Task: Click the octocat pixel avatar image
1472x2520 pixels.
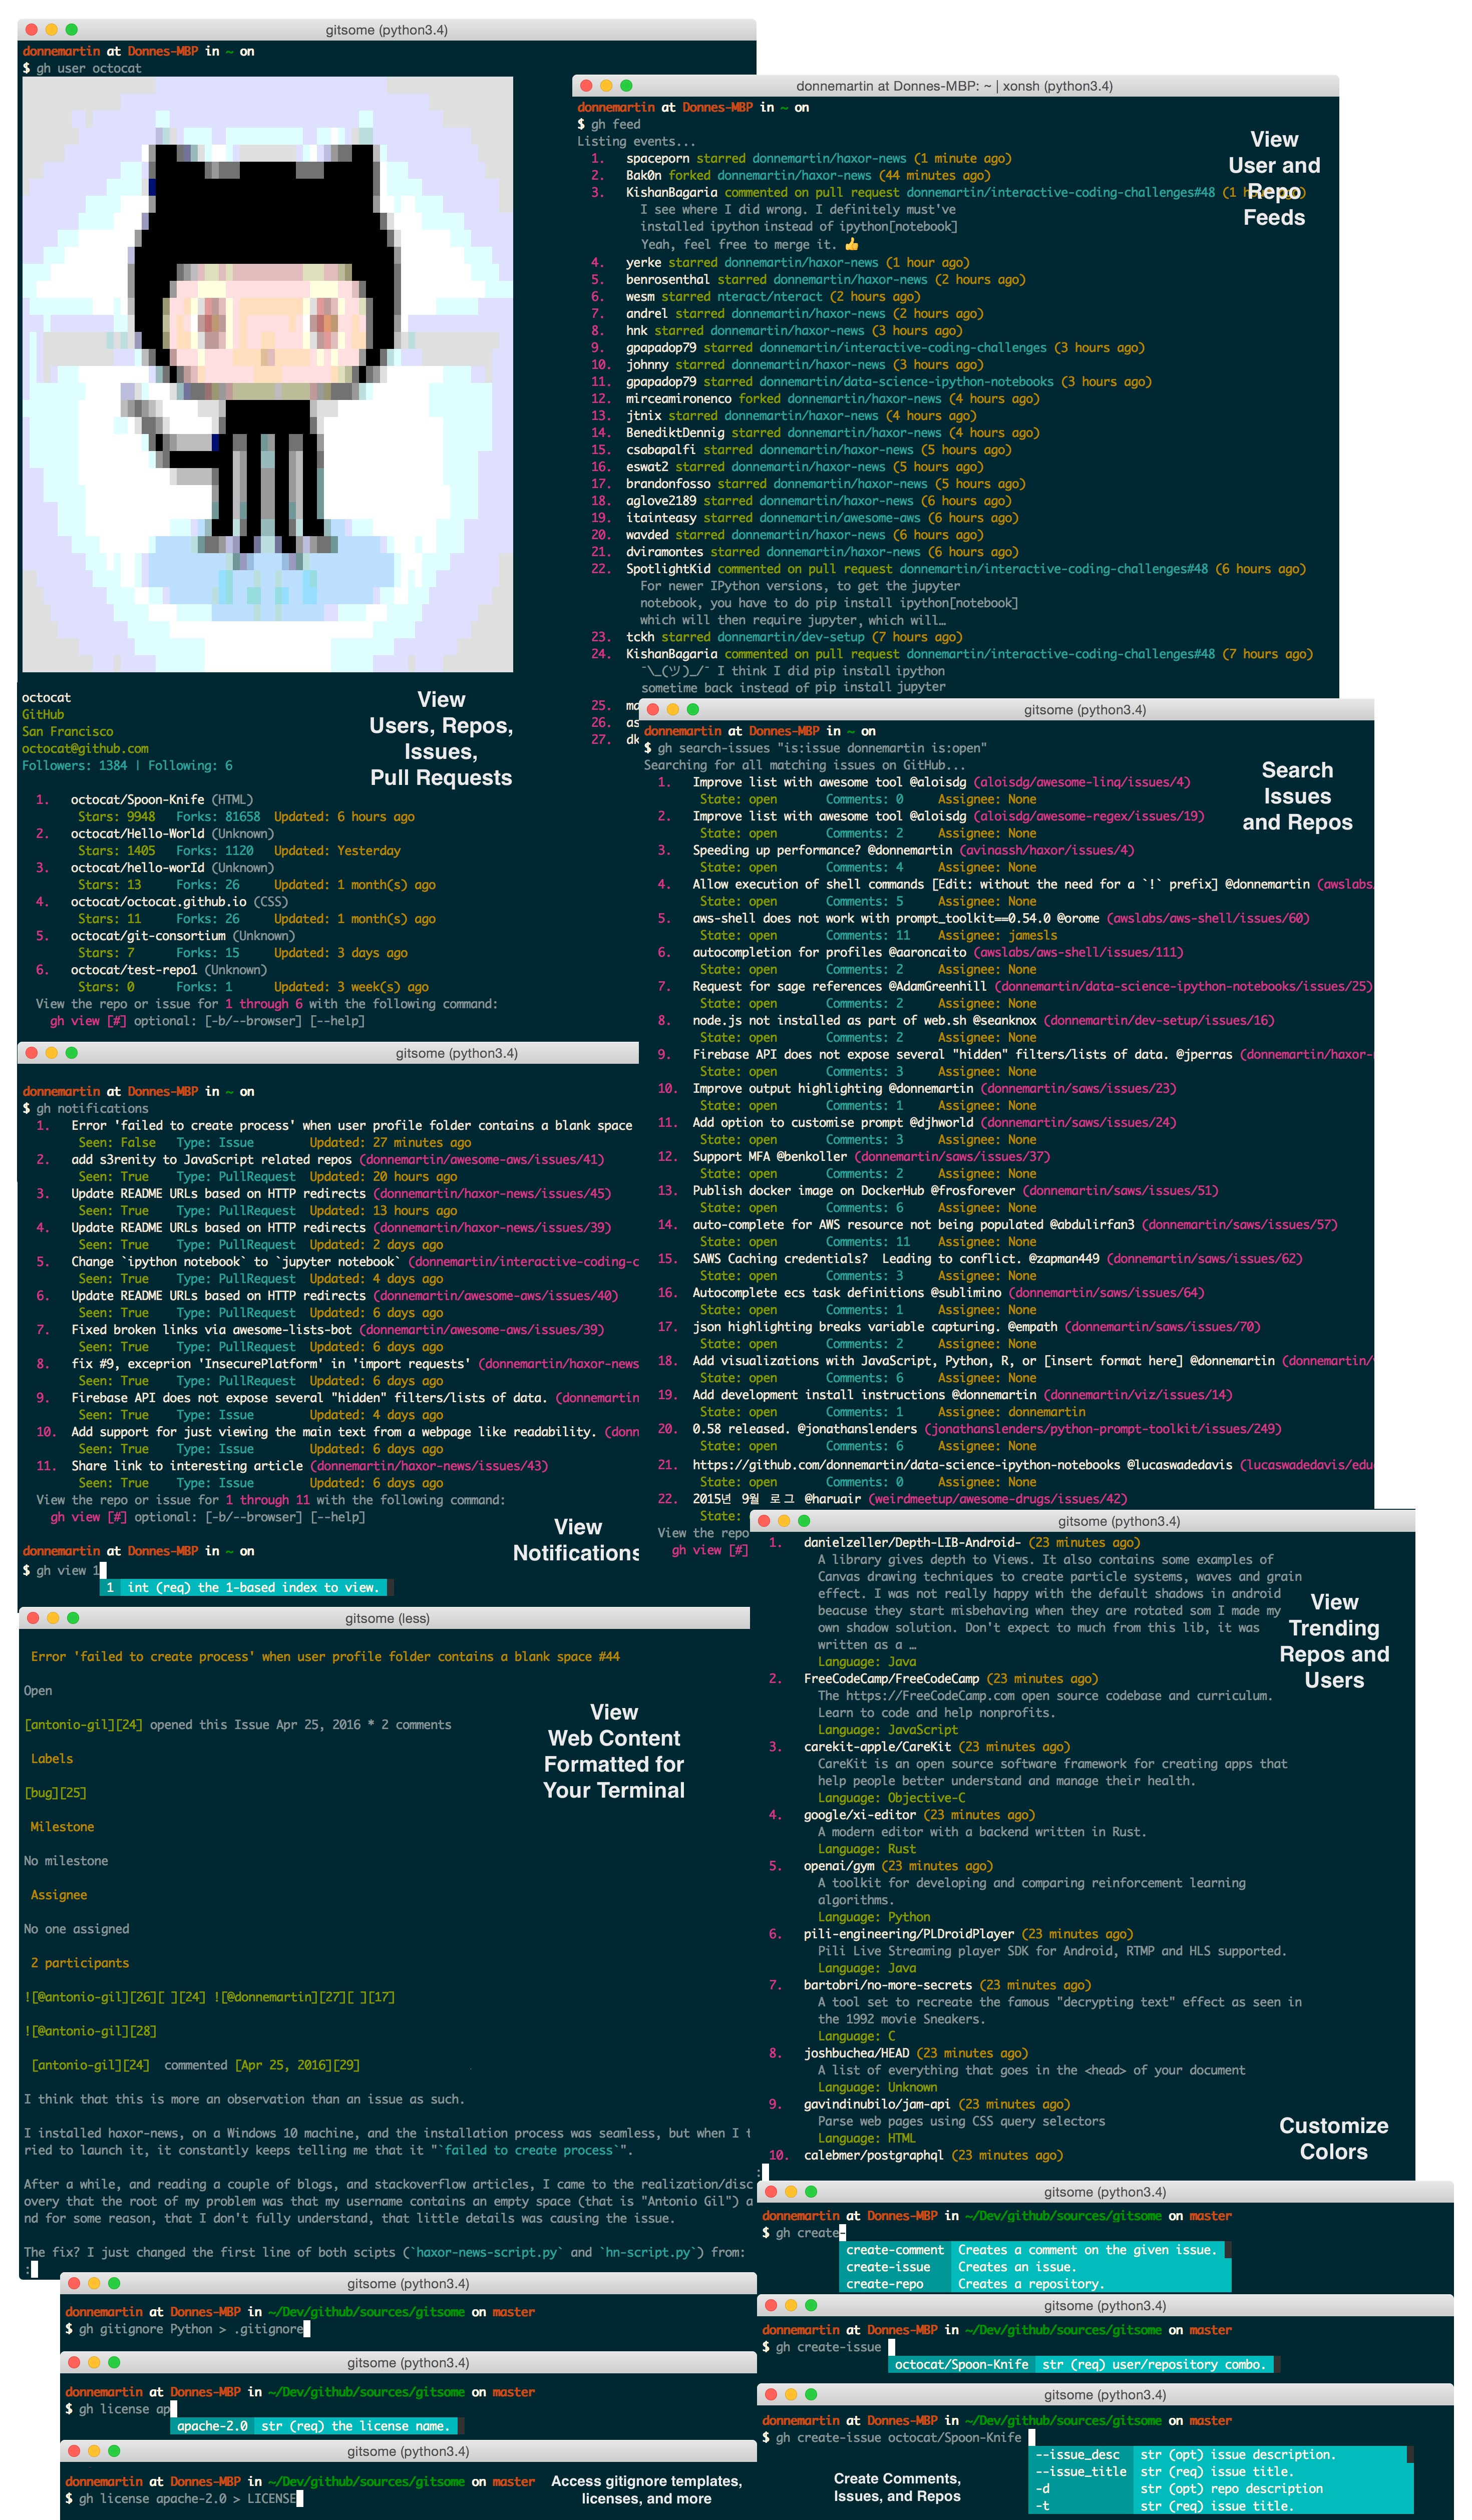Action: (267, 374)
